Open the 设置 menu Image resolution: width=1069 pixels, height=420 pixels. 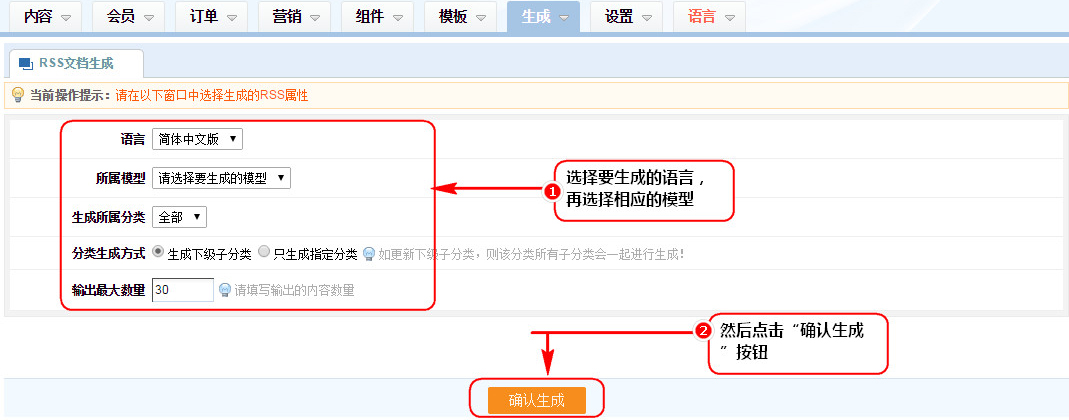(x=627, y=17)
